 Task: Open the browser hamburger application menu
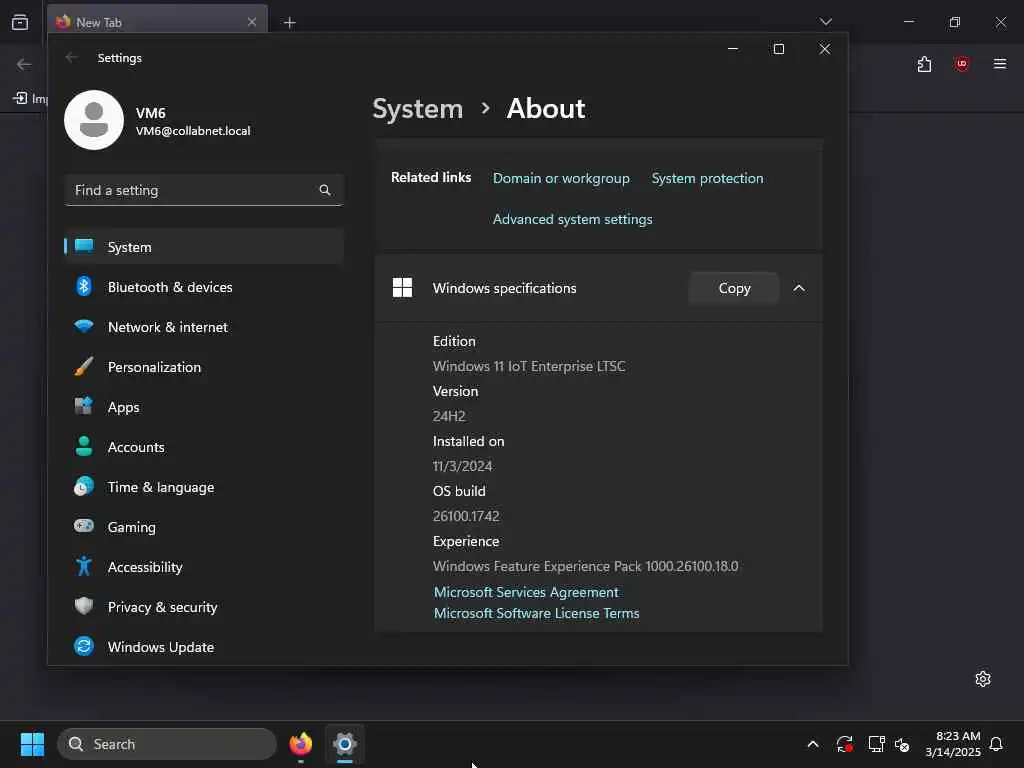click(999, 64)
